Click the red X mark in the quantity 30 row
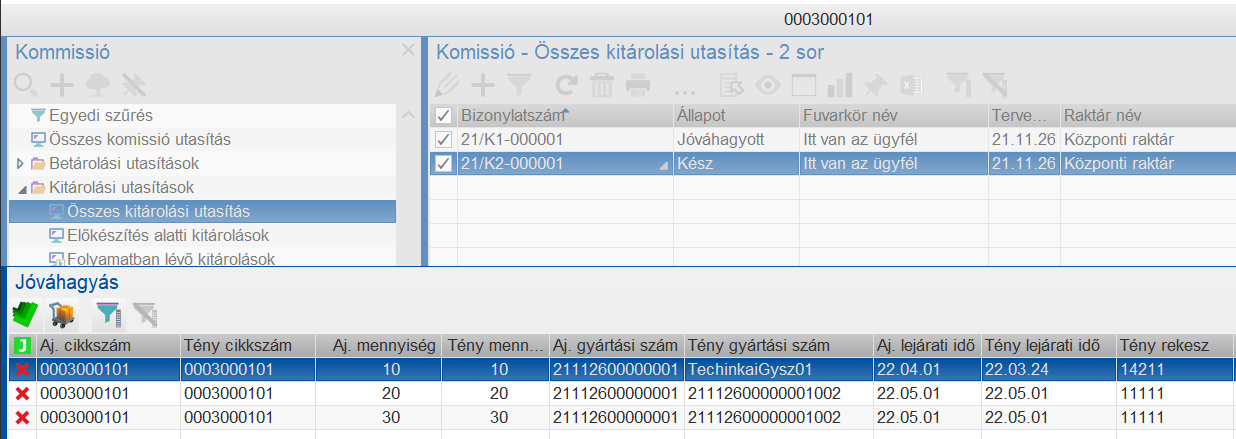 click(x=22, y=418)
